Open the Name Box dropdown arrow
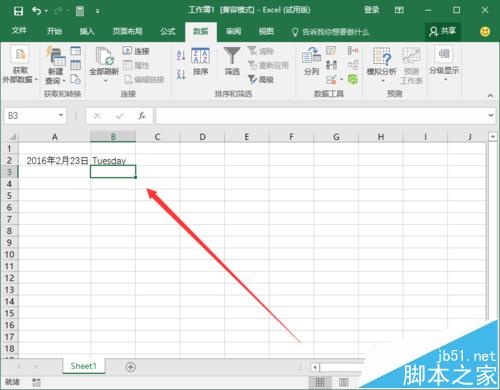500x390 pixels. point(61,115)
